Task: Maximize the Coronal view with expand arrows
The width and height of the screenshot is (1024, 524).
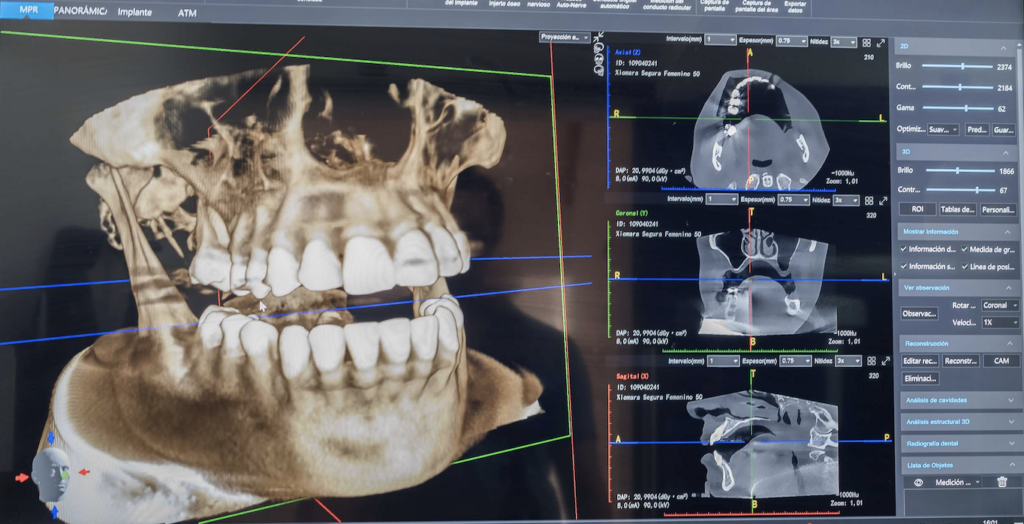Action: coord(881,199)
